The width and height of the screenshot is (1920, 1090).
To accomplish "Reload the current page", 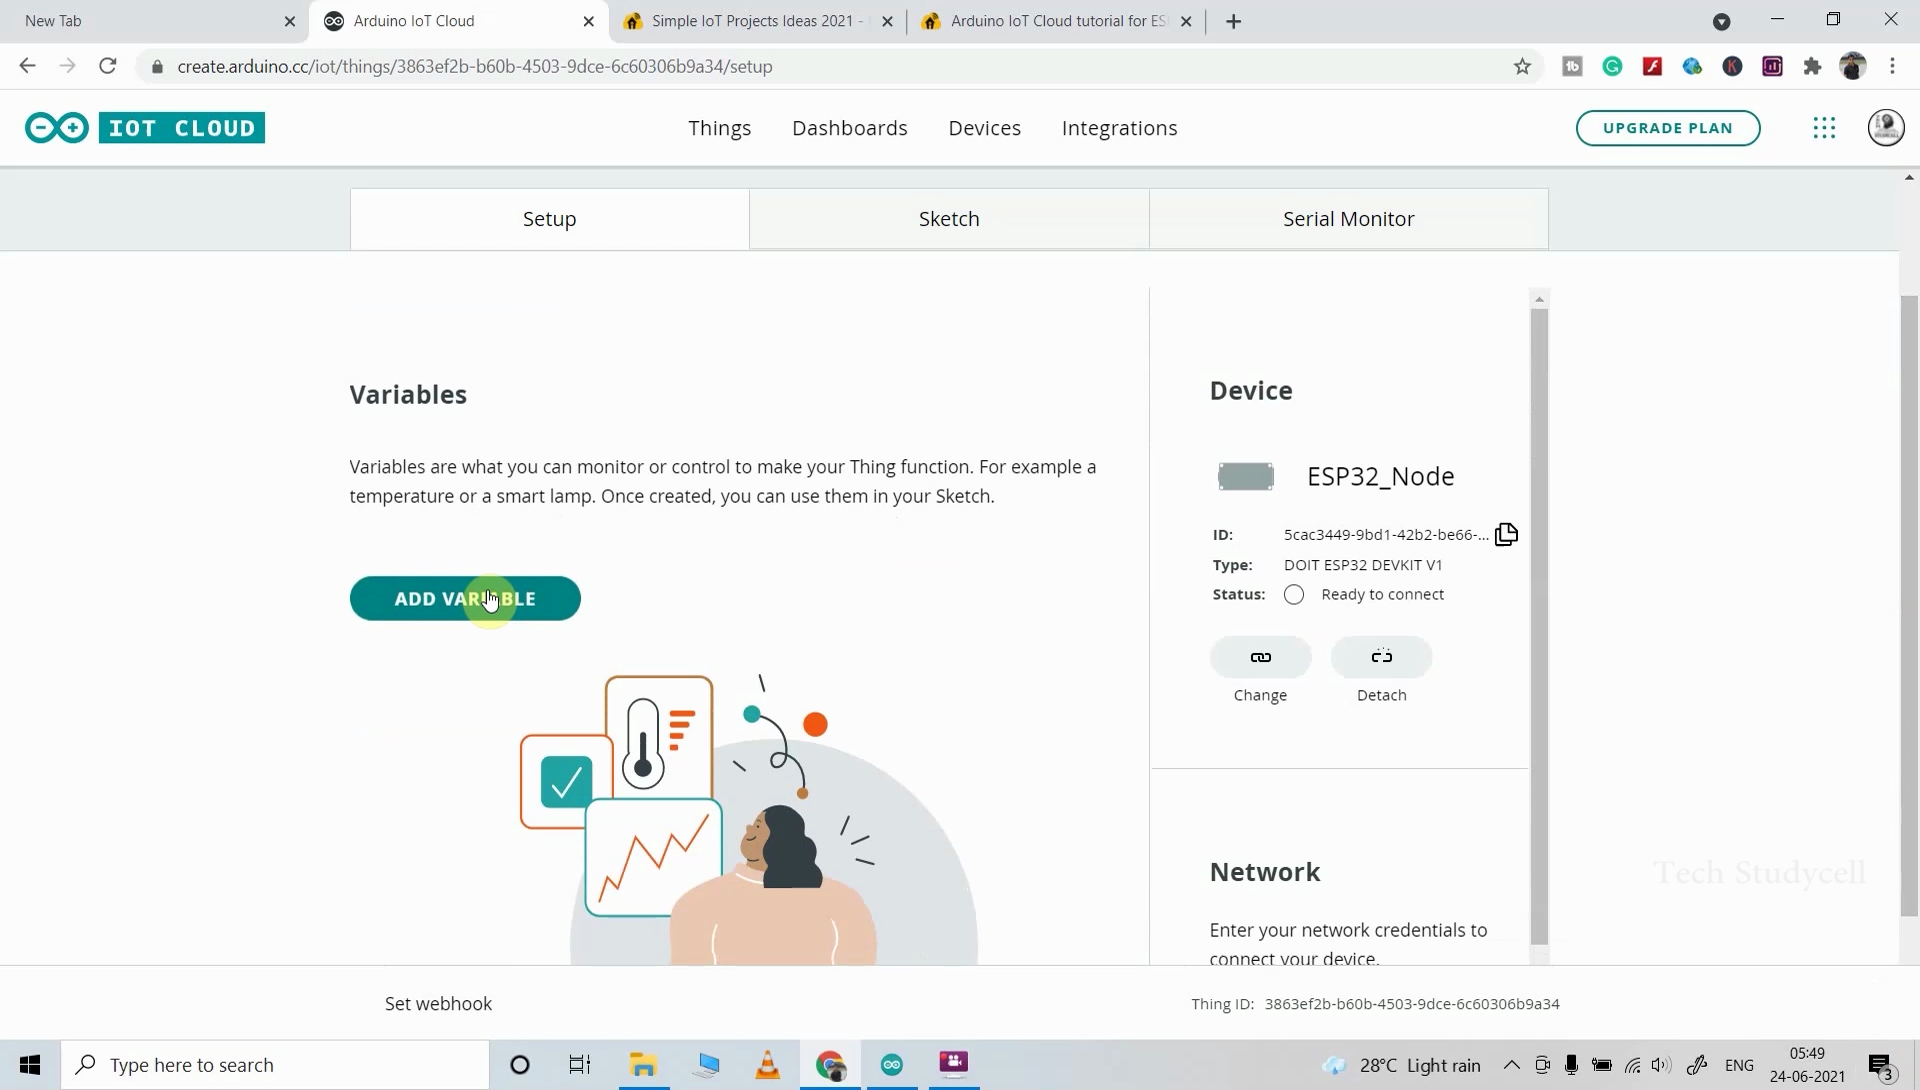I will (108, 67).
